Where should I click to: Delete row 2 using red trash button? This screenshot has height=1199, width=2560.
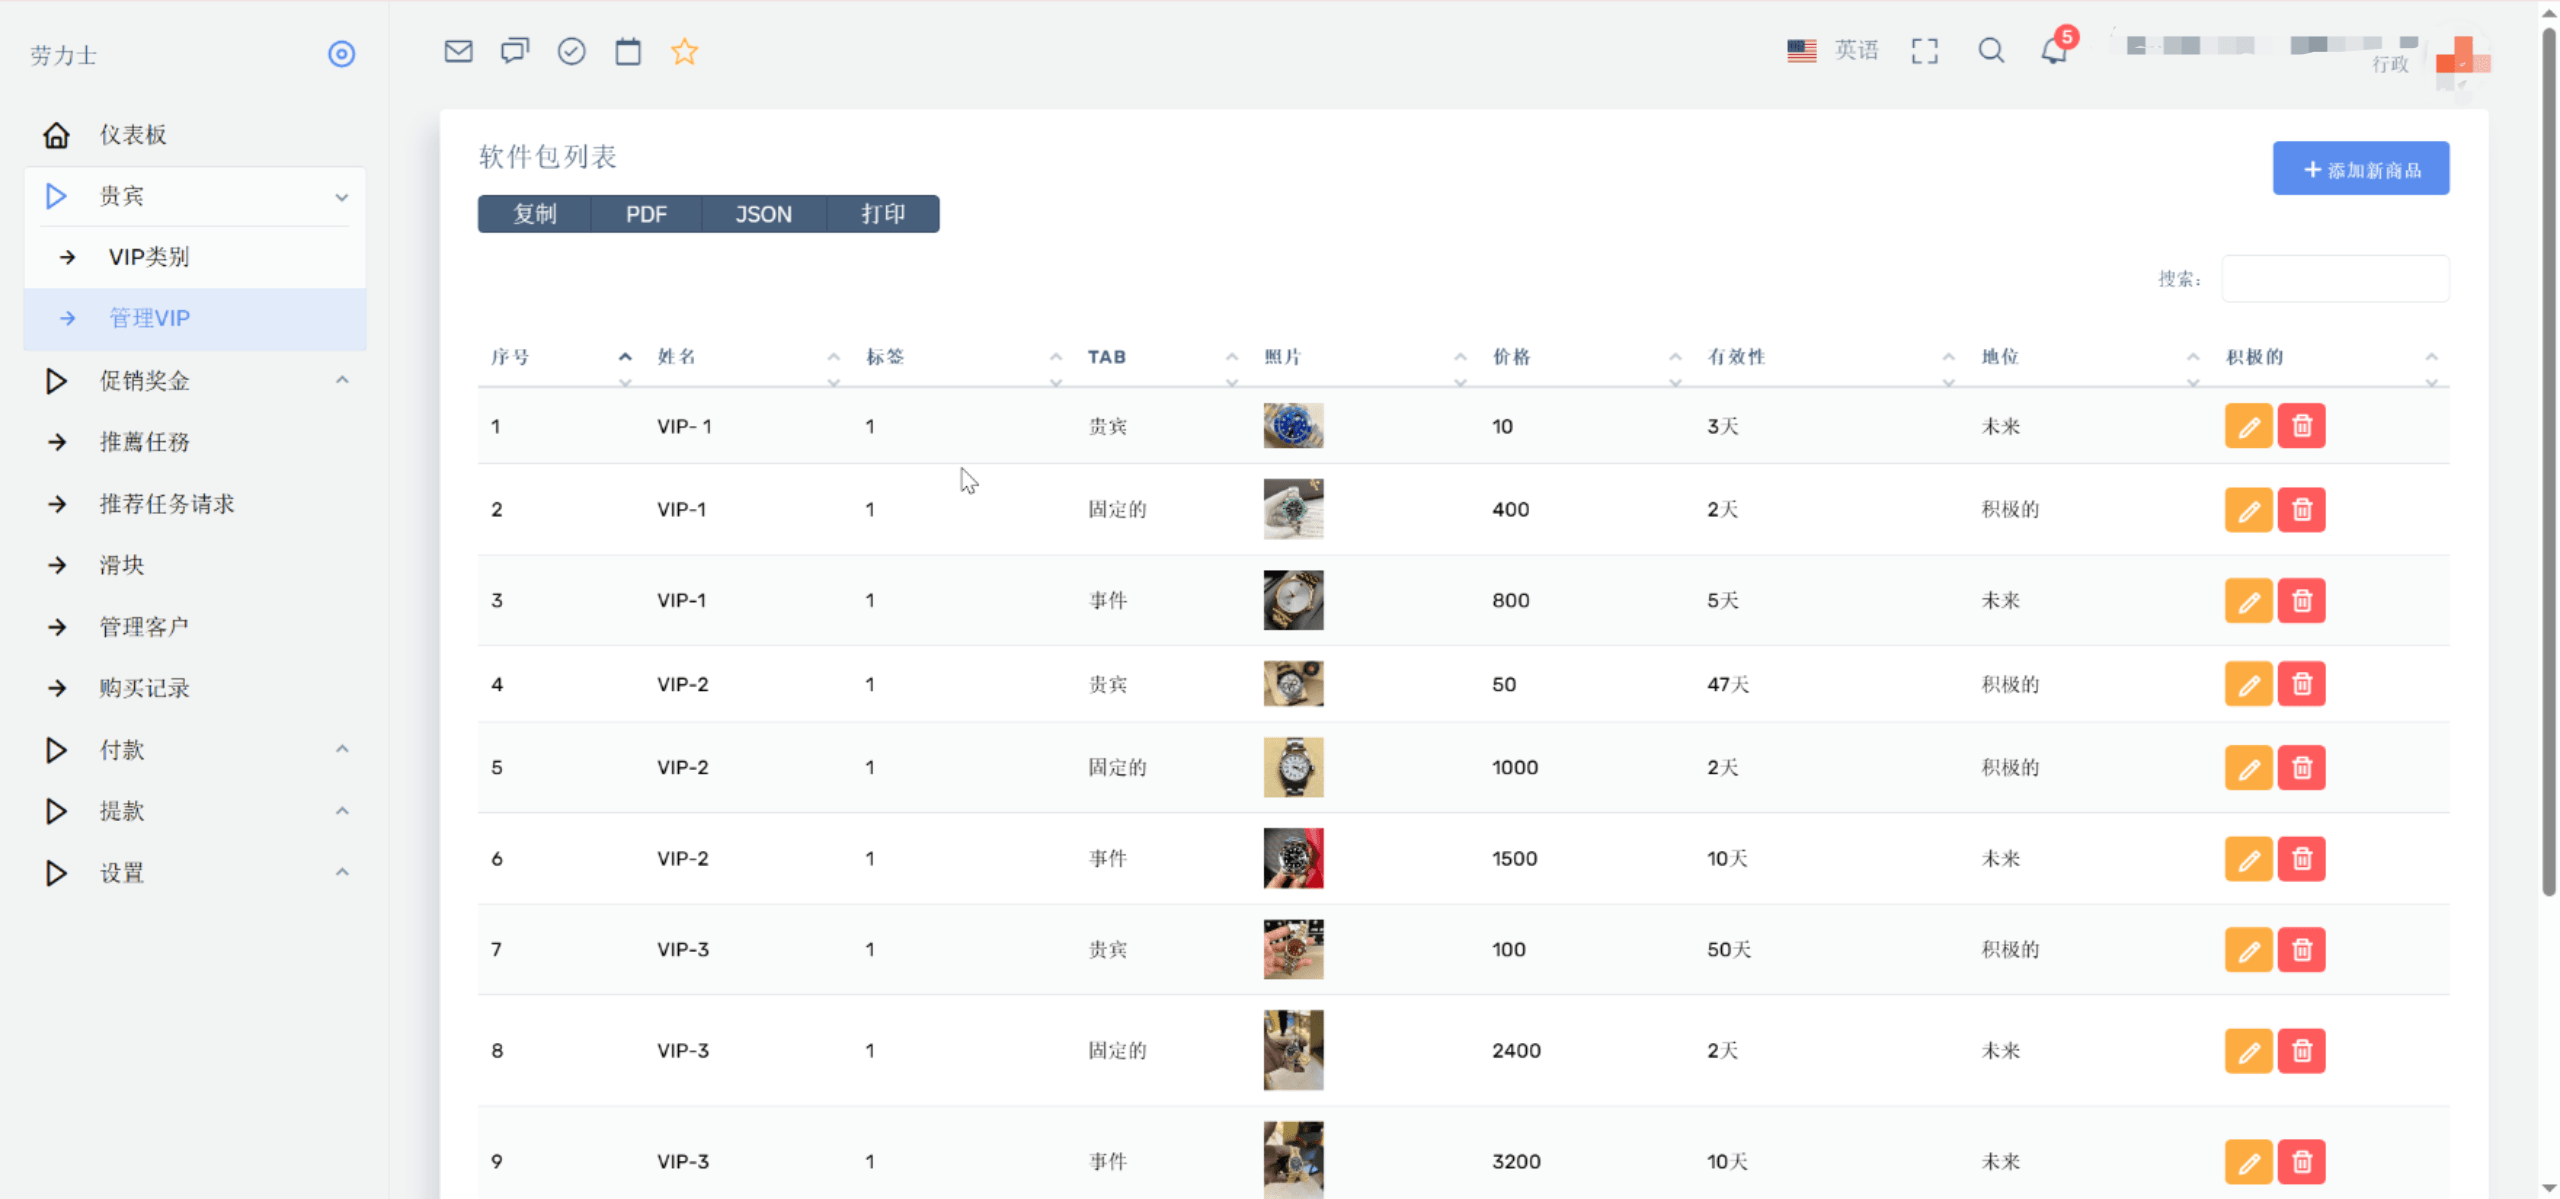(x=2301, y=510)
